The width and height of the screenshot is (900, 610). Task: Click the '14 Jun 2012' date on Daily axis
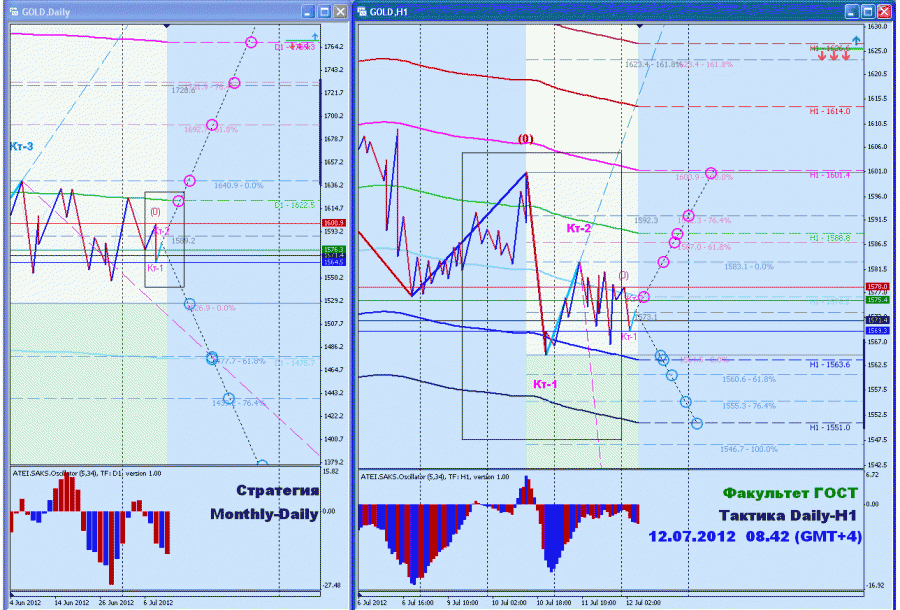[x=72, y=603]
